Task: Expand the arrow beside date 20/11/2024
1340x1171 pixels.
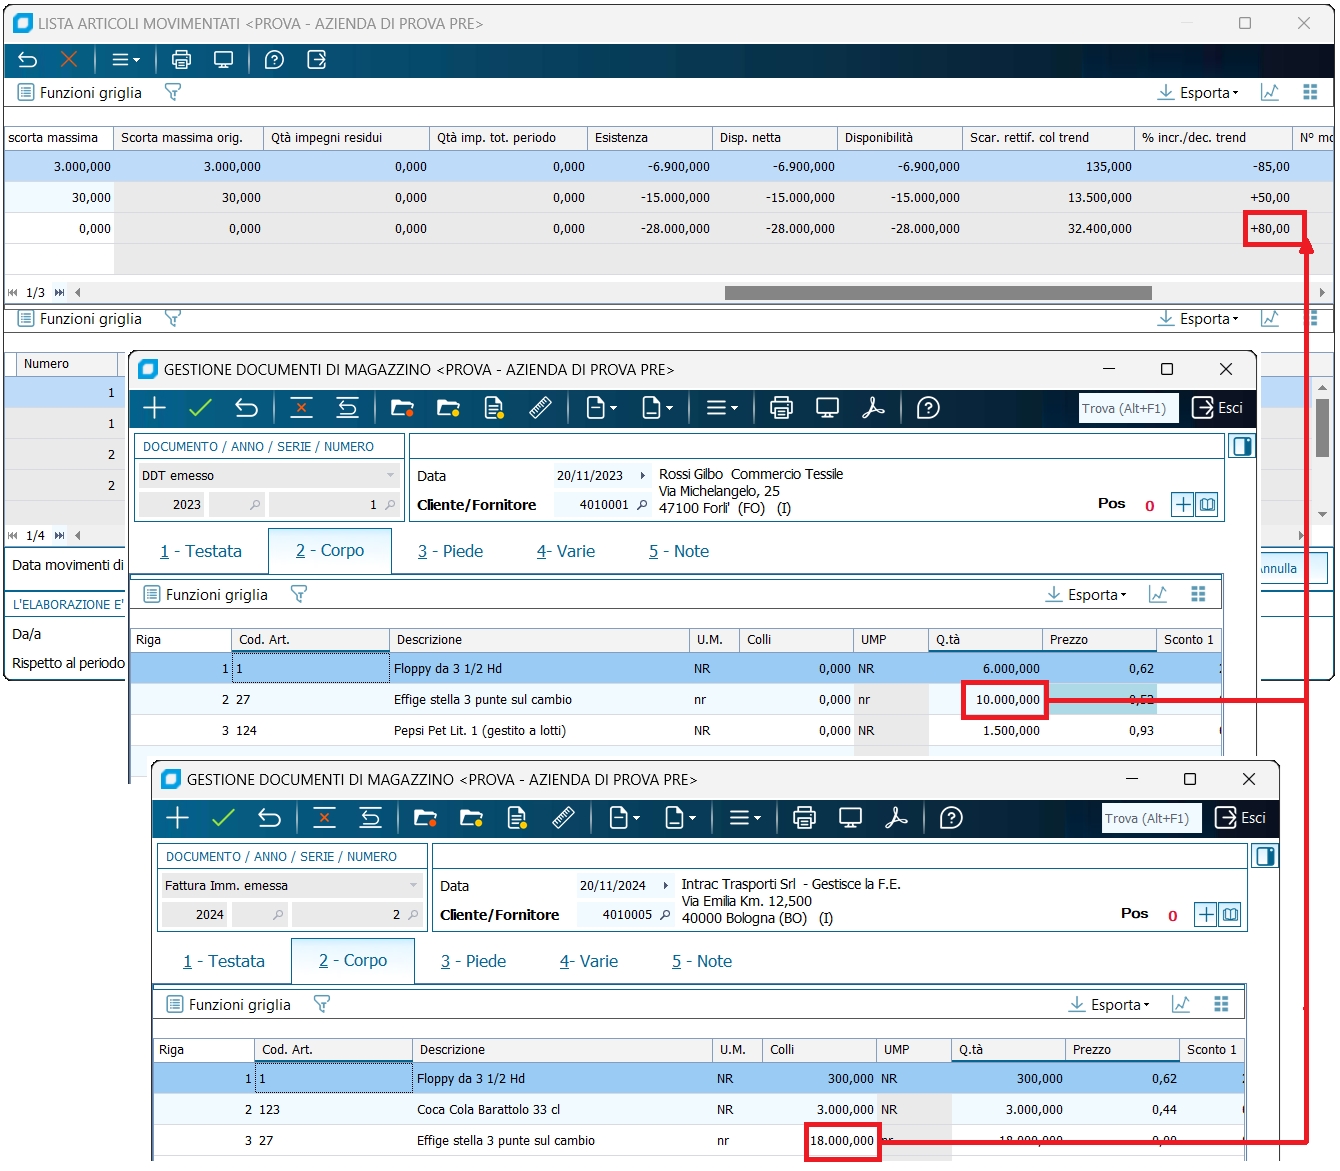Action: coord(666,886)
